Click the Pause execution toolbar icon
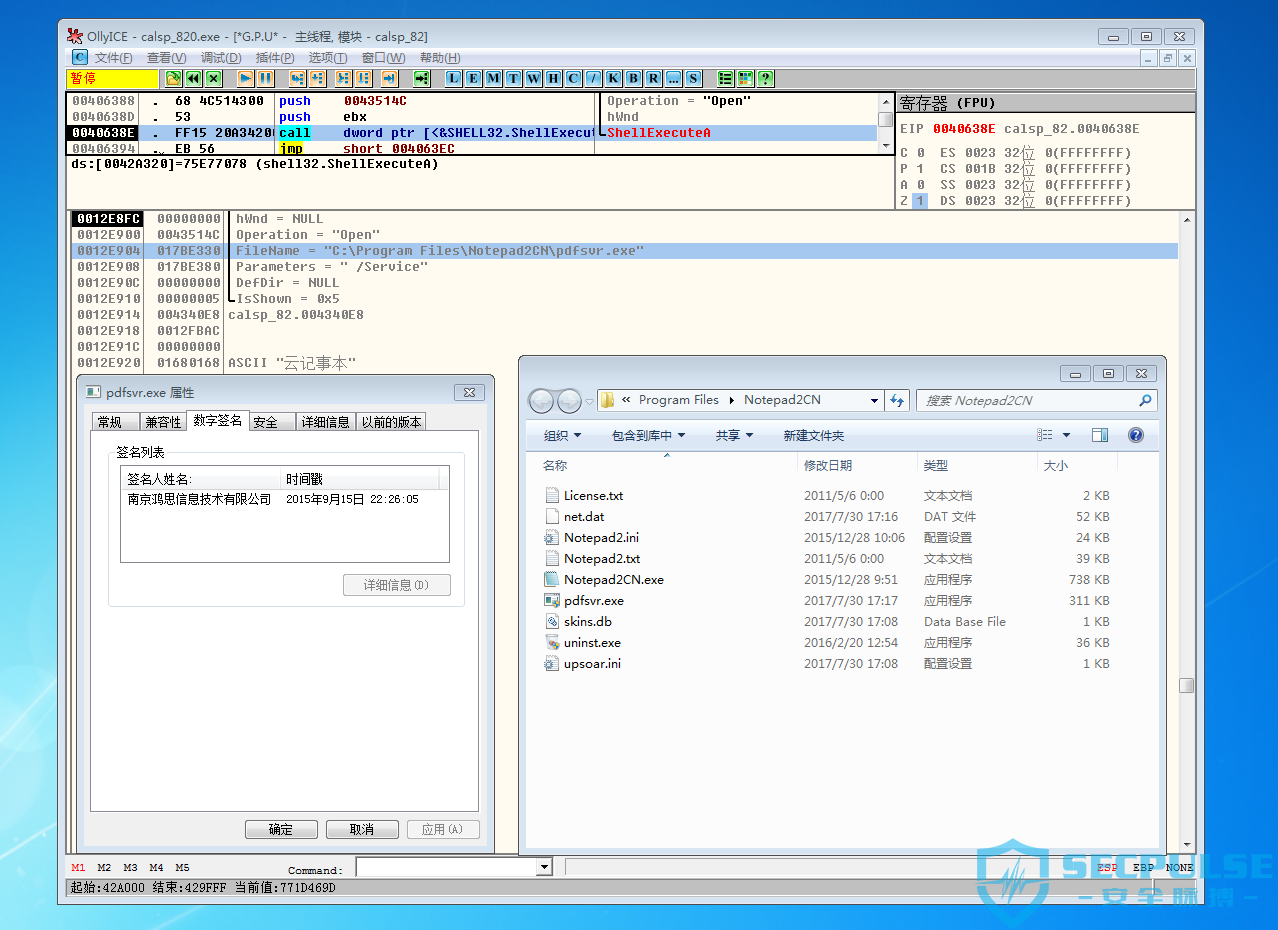Viewport: 1278px width, 930px height. tap(265, 78)
